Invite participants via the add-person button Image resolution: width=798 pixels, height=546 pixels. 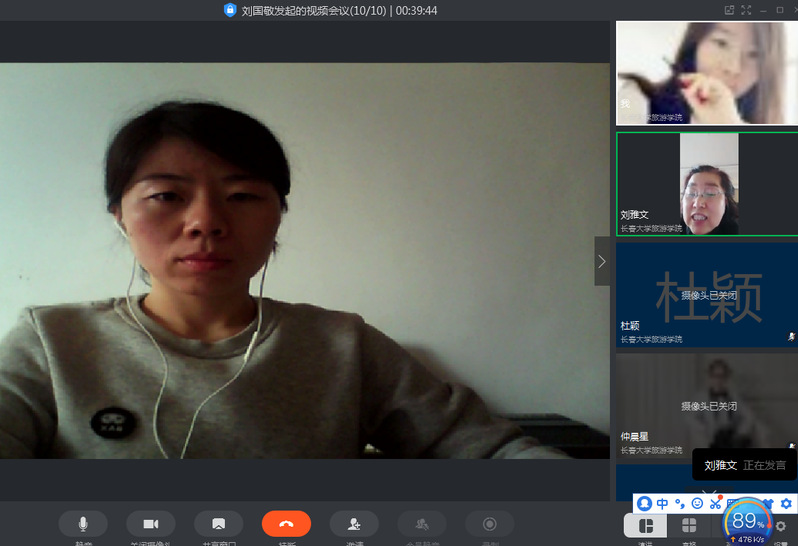pyautogui.click(x=354, y=524)
